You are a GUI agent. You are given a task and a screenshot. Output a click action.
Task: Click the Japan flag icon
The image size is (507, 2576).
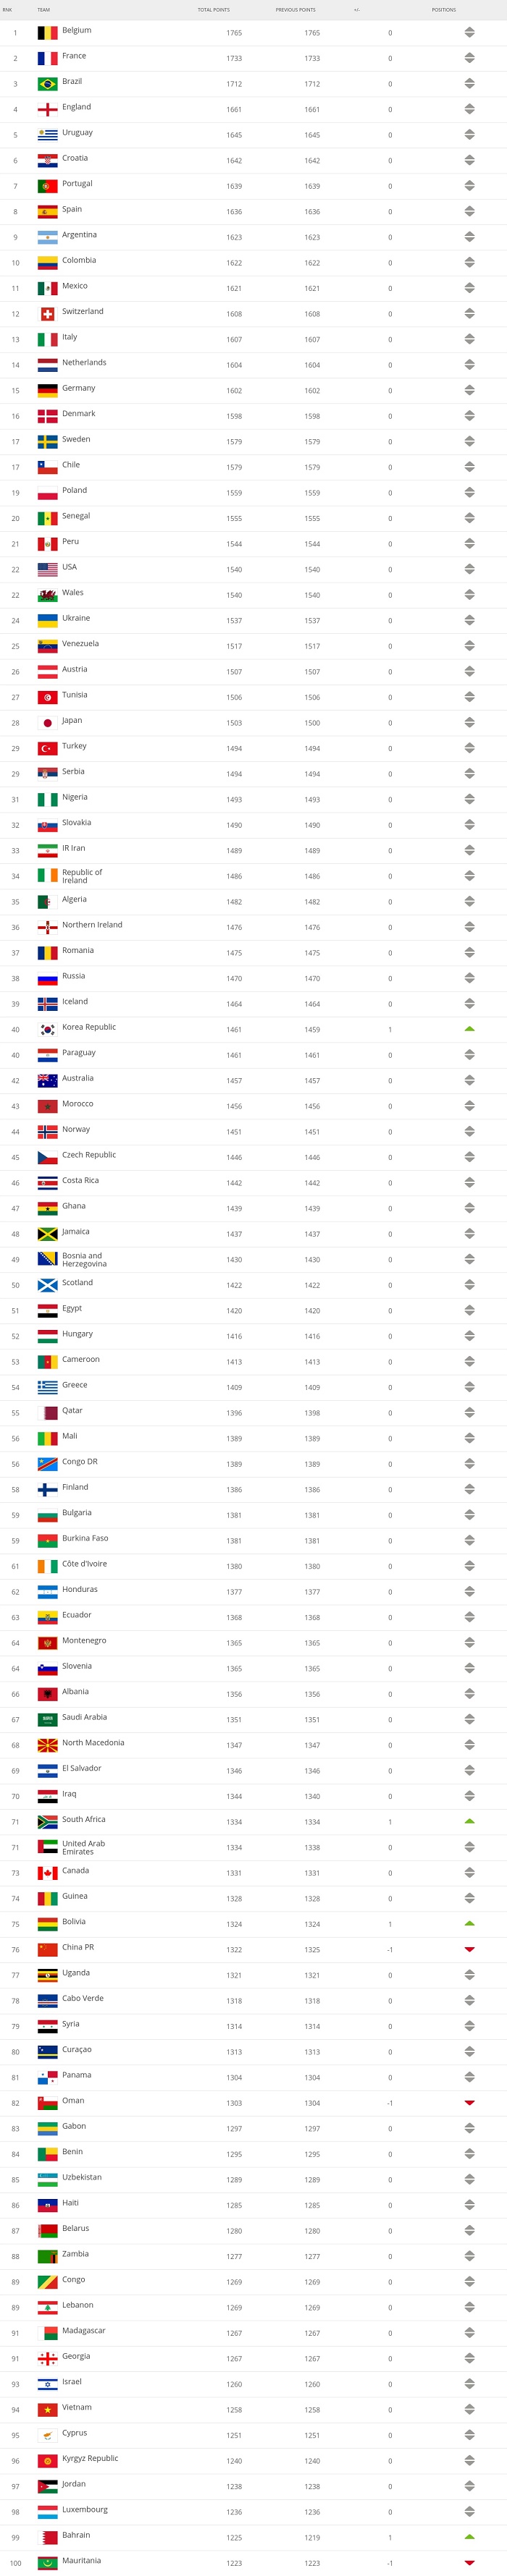47,723
